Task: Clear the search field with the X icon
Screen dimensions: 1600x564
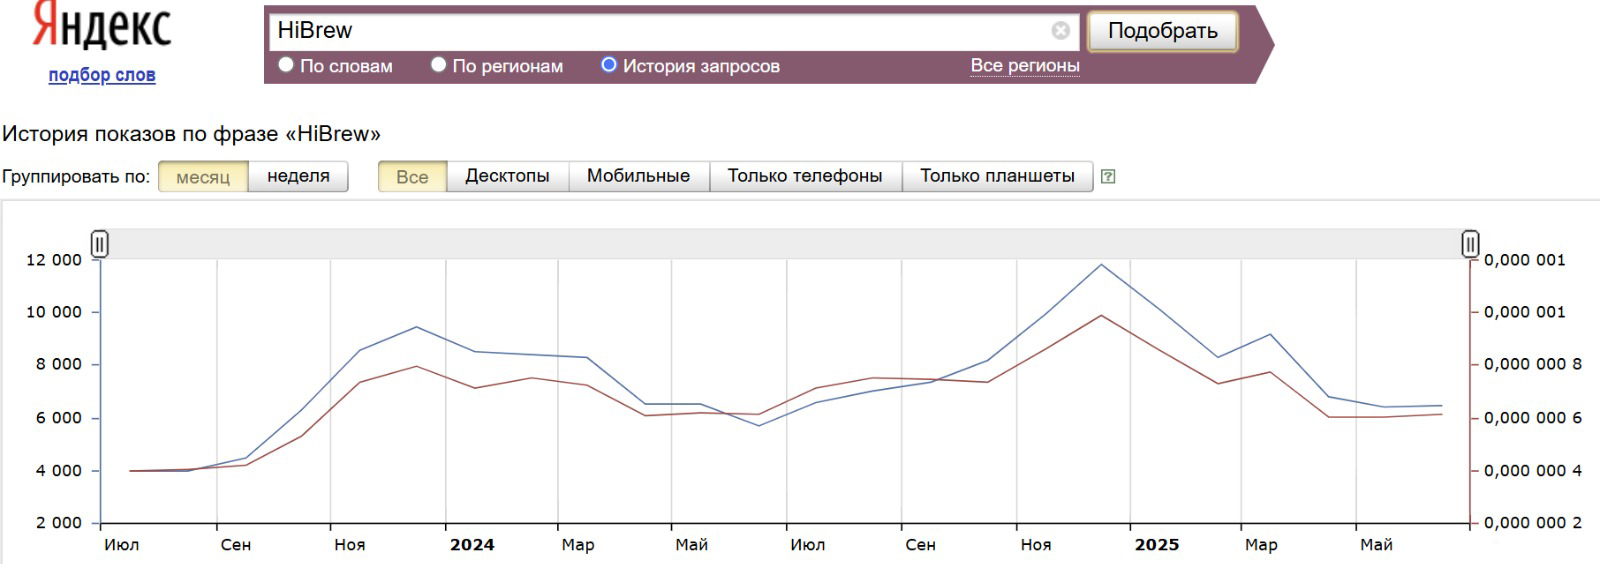Action: (x=1060, y=31)
